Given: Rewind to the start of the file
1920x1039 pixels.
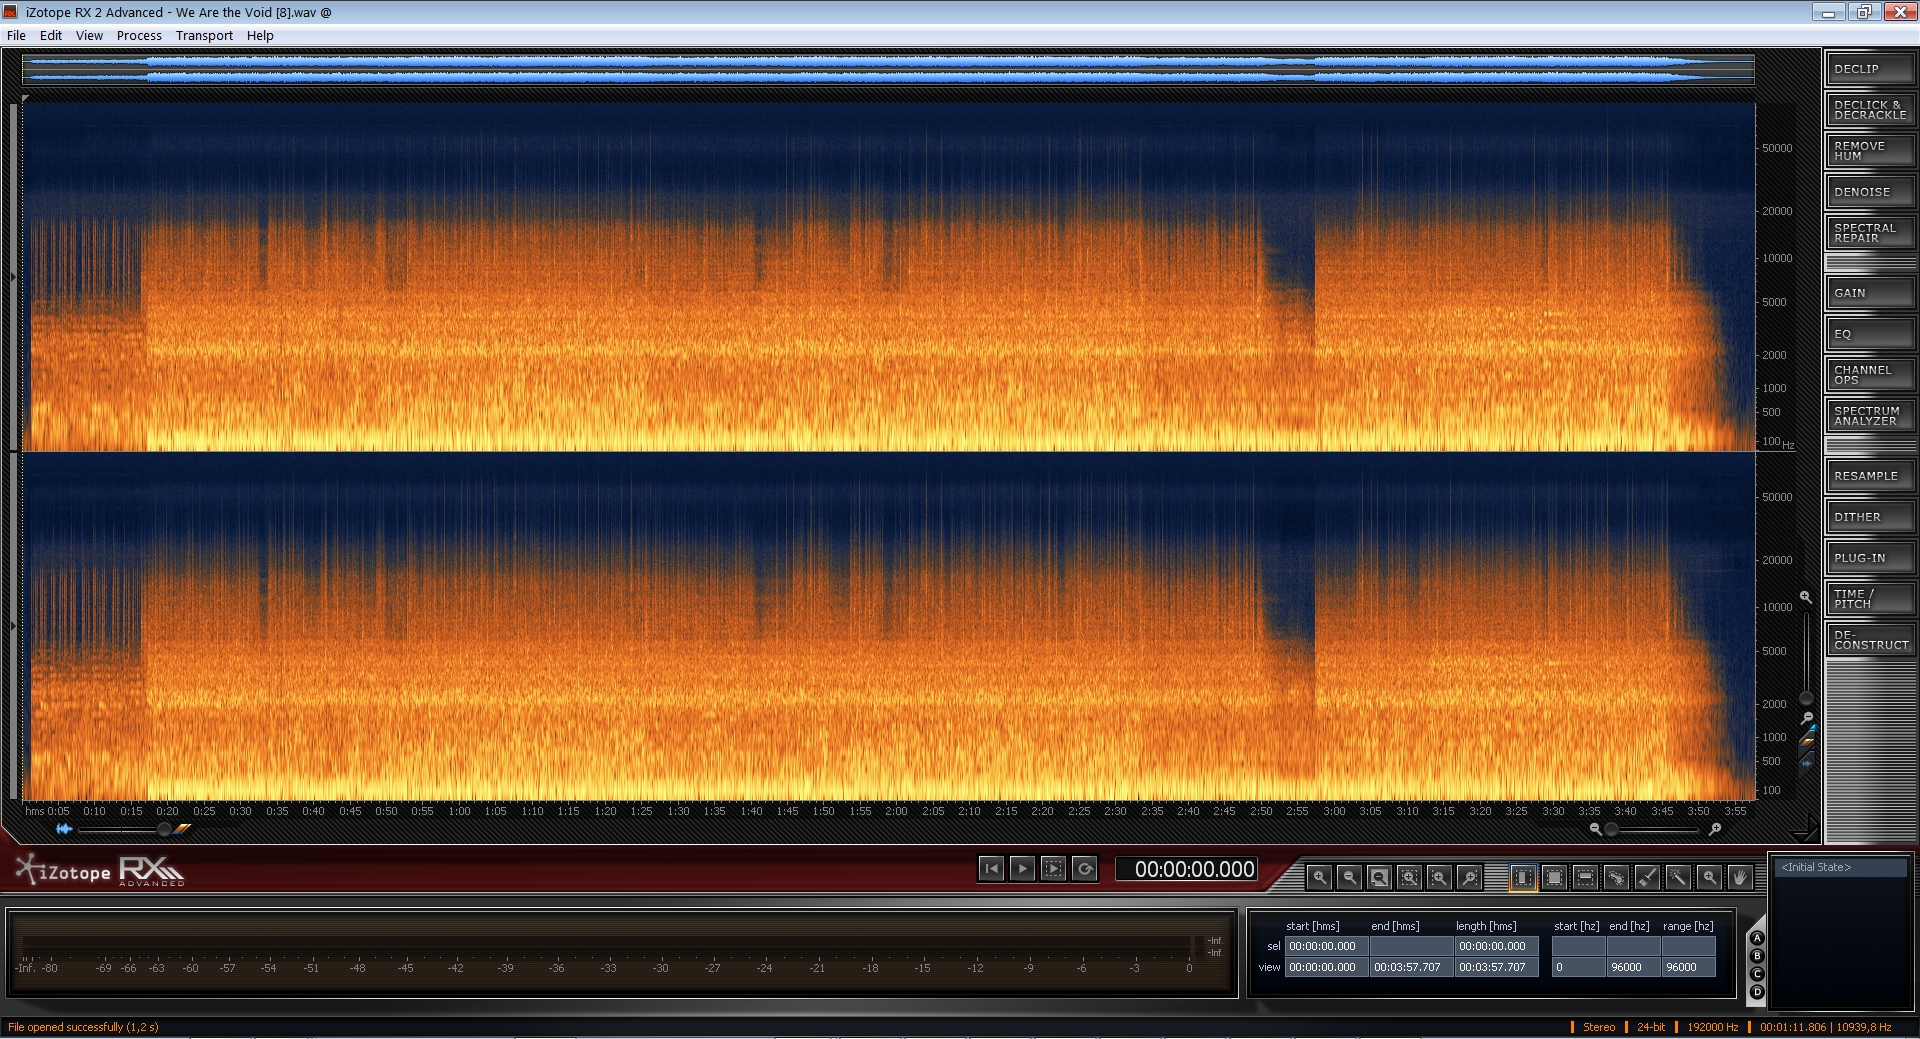Looking at the screenshot, I should click(x=990, y=869).
